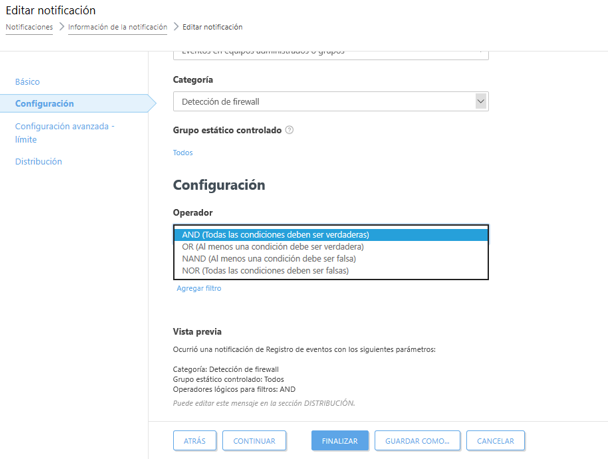Finish editing with the FINALIZAR button
Screen dimensions: 608x469
point(340,441)
